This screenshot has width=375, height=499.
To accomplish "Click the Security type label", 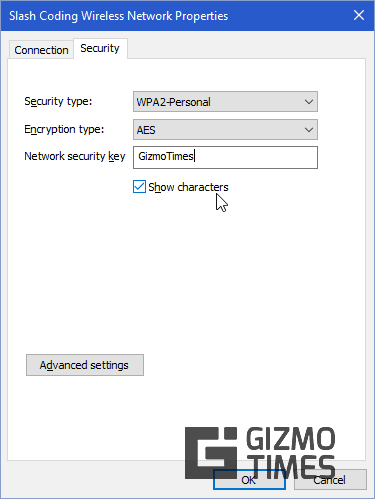I will (58, 101).
